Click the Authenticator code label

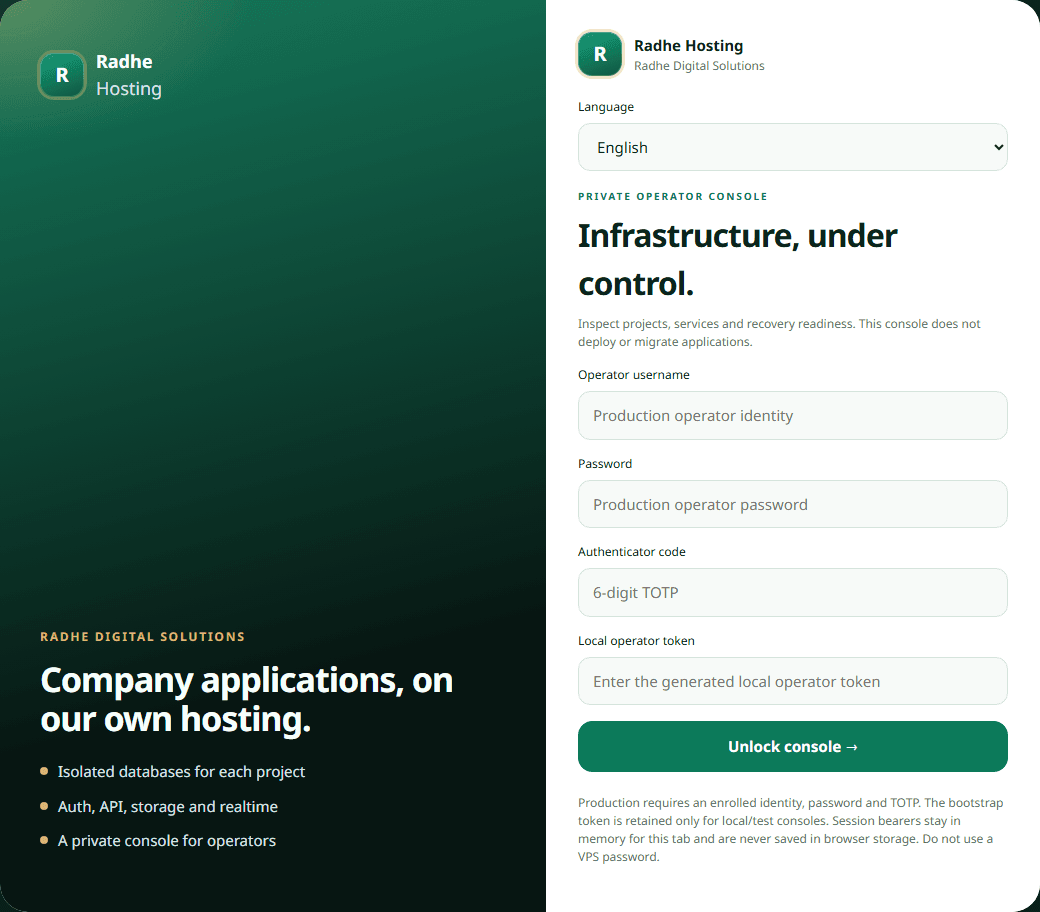(631, 552)
